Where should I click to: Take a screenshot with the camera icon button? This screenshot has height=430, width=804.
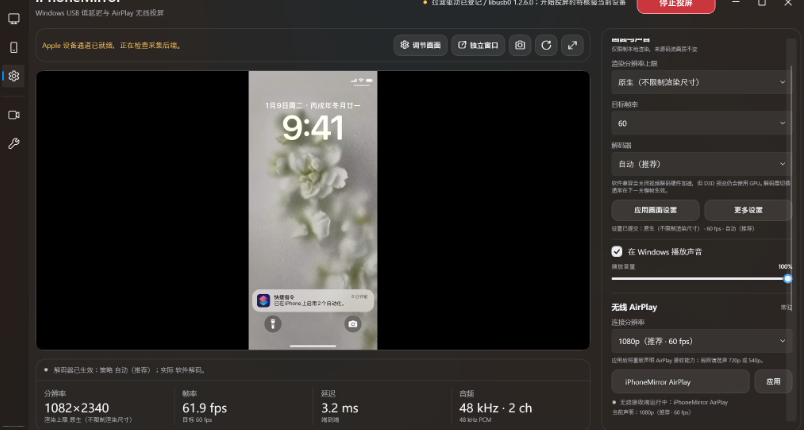520,45
